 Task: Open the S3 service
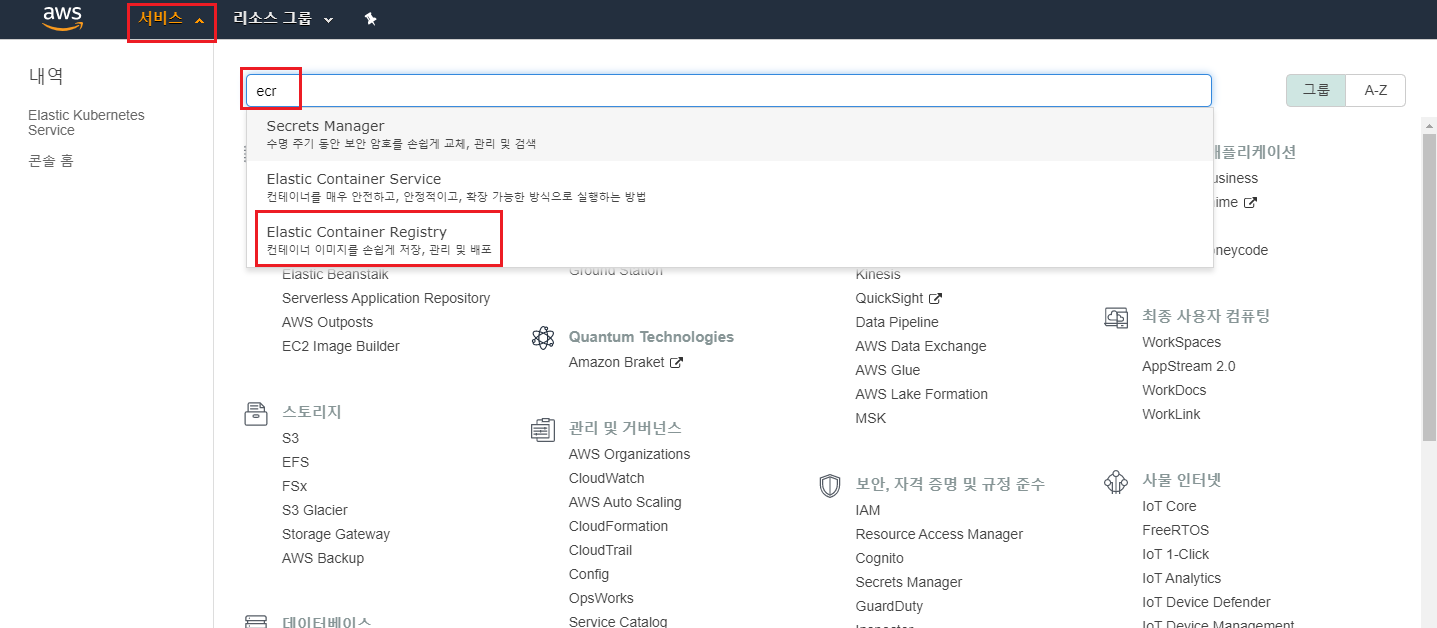click(290, 438)
